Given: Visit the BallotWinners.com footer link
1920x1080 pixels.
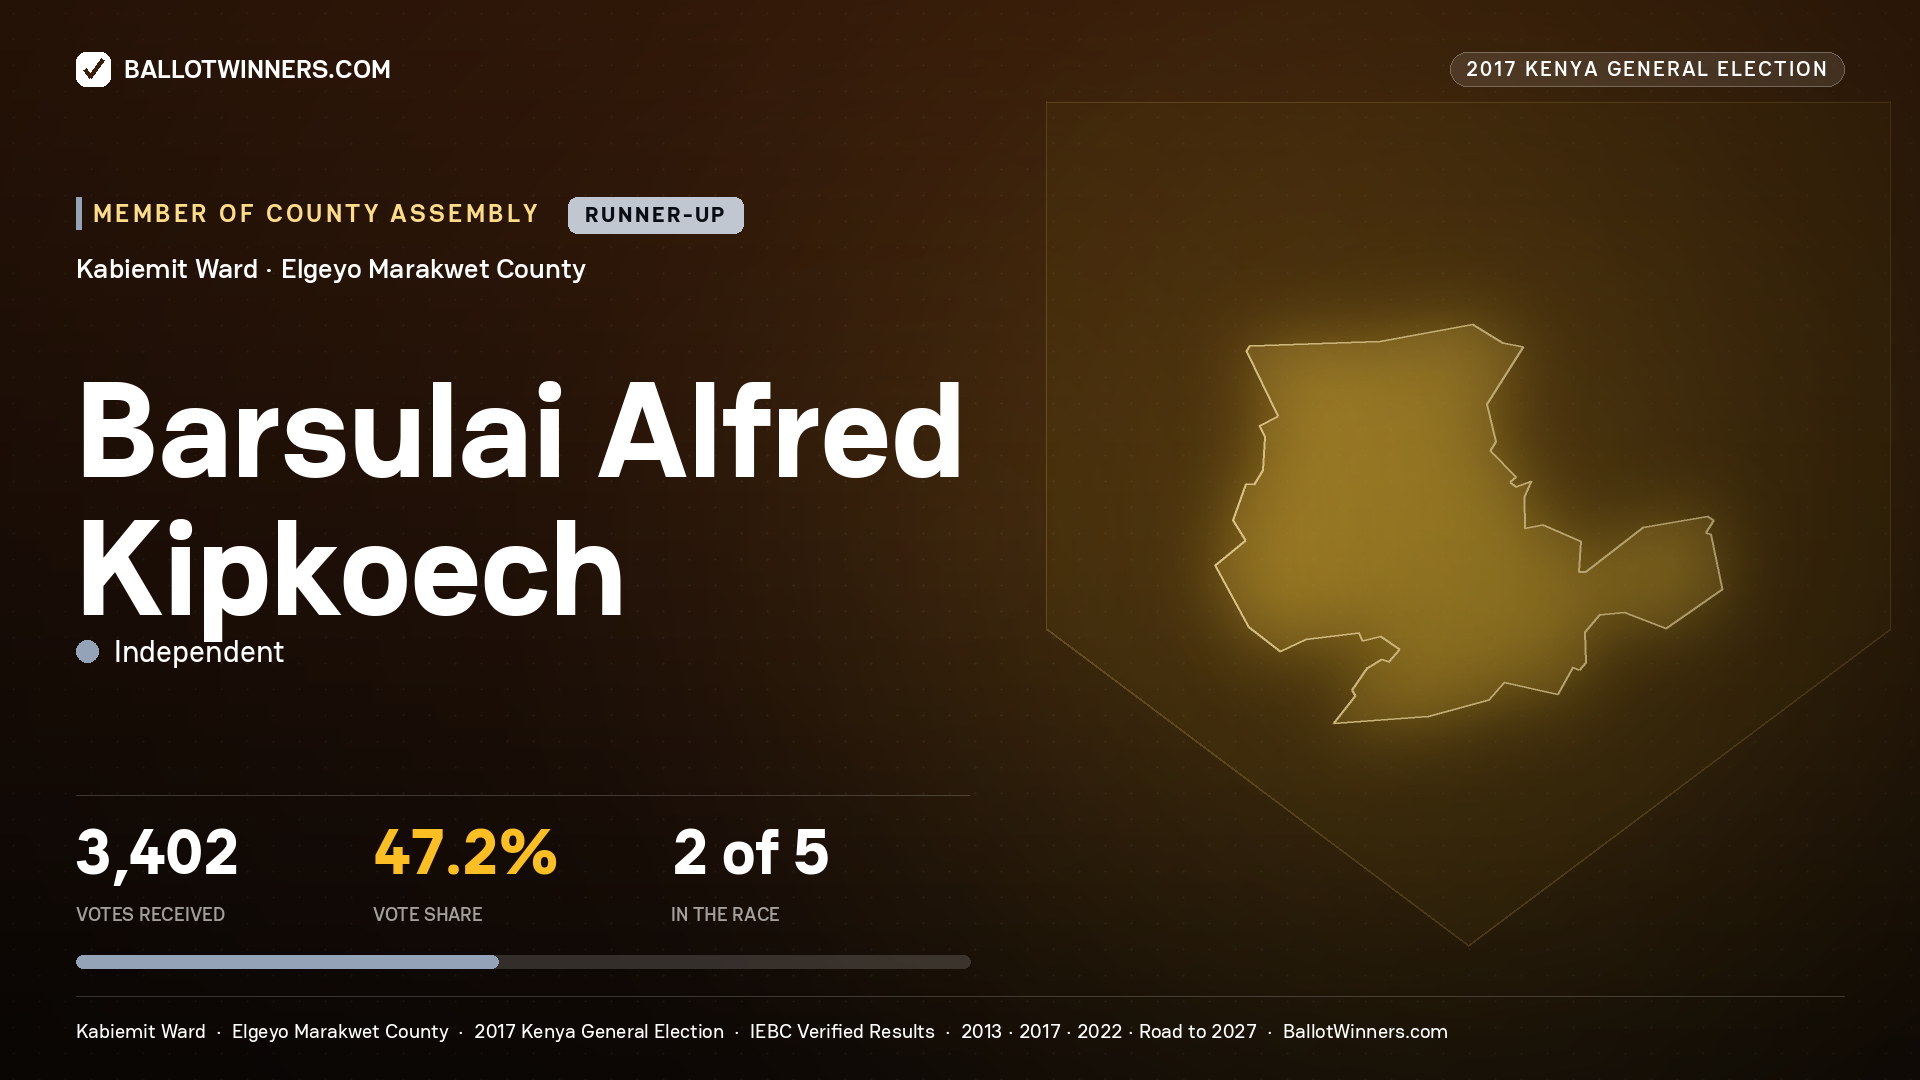Looking at the screenshot, I should 1365,1031.
